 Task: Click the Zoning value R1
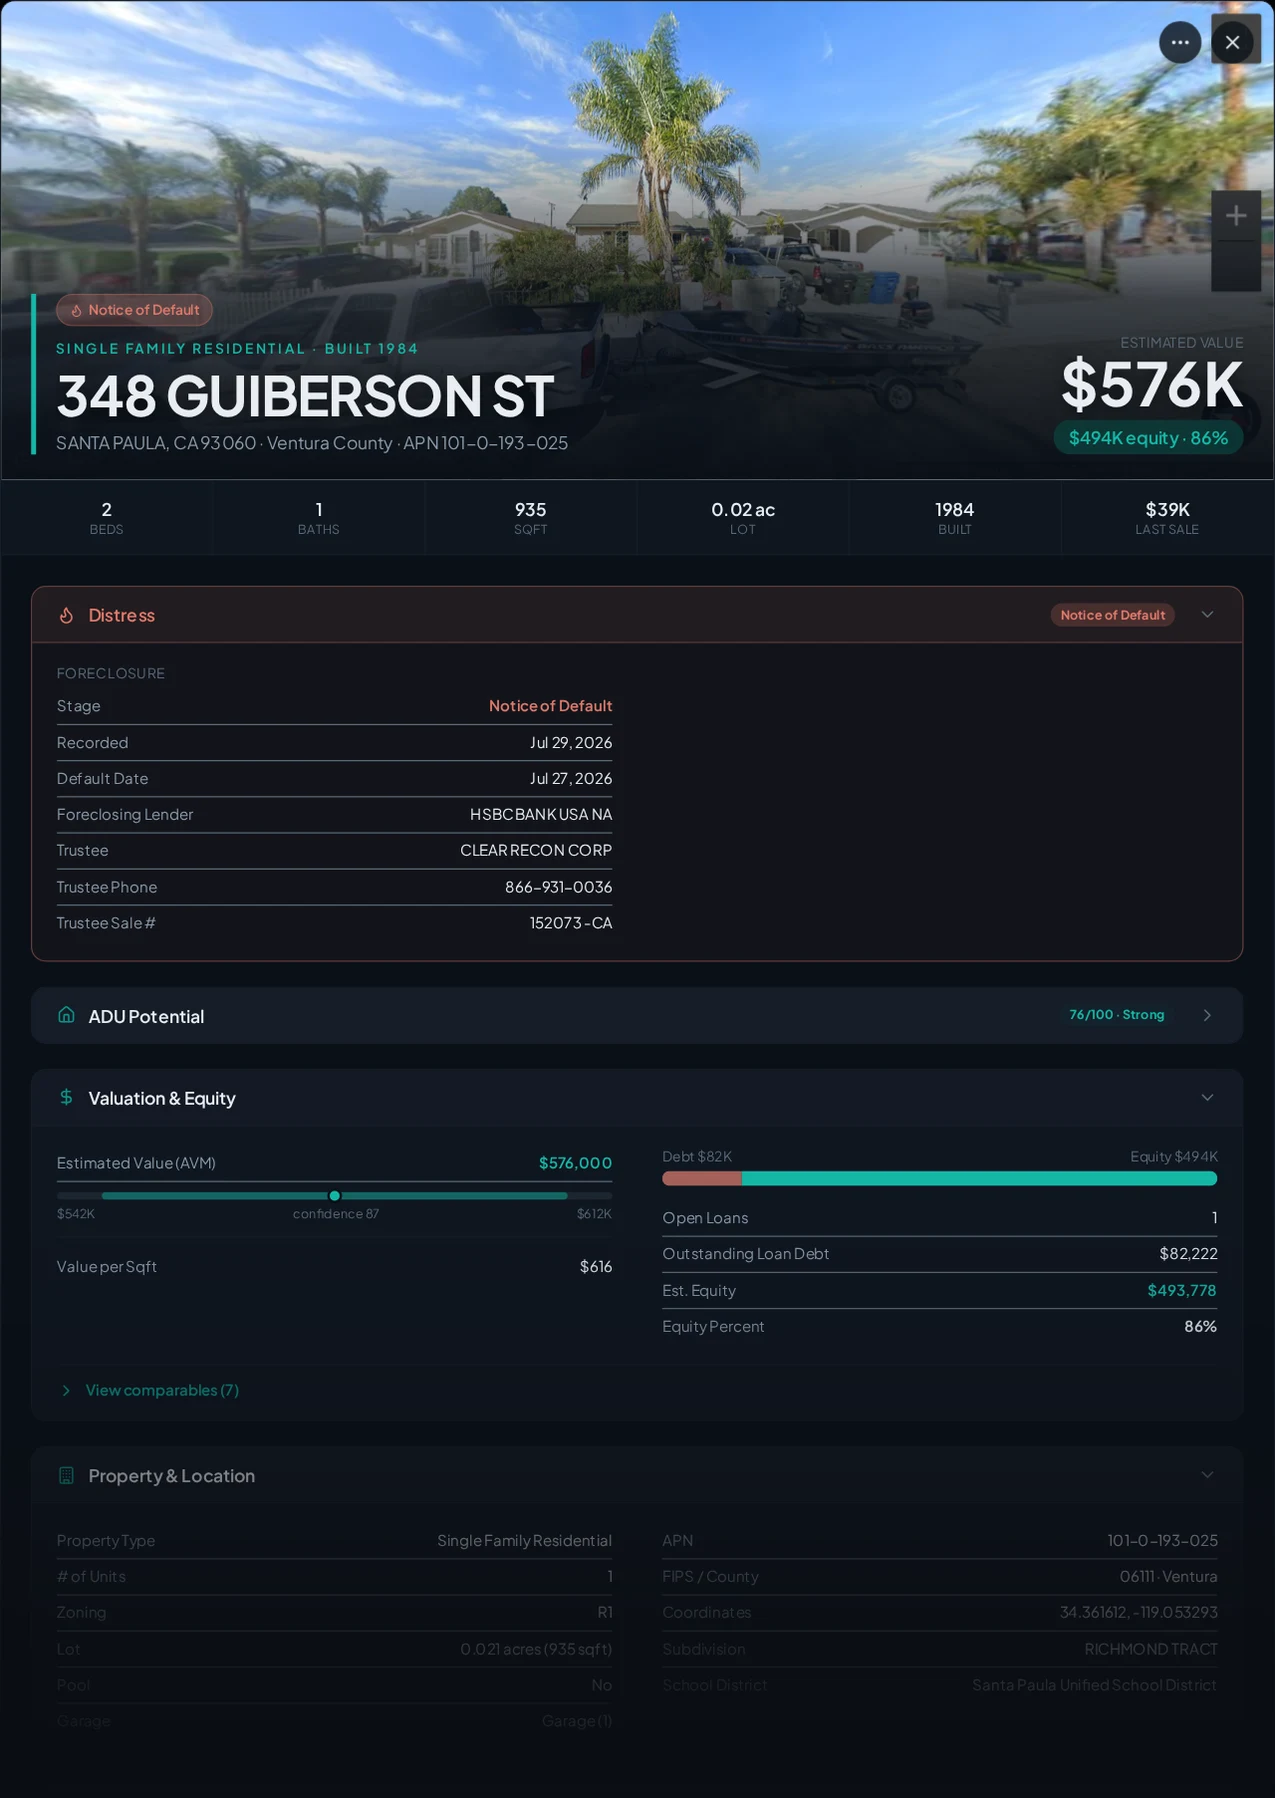605,1612
